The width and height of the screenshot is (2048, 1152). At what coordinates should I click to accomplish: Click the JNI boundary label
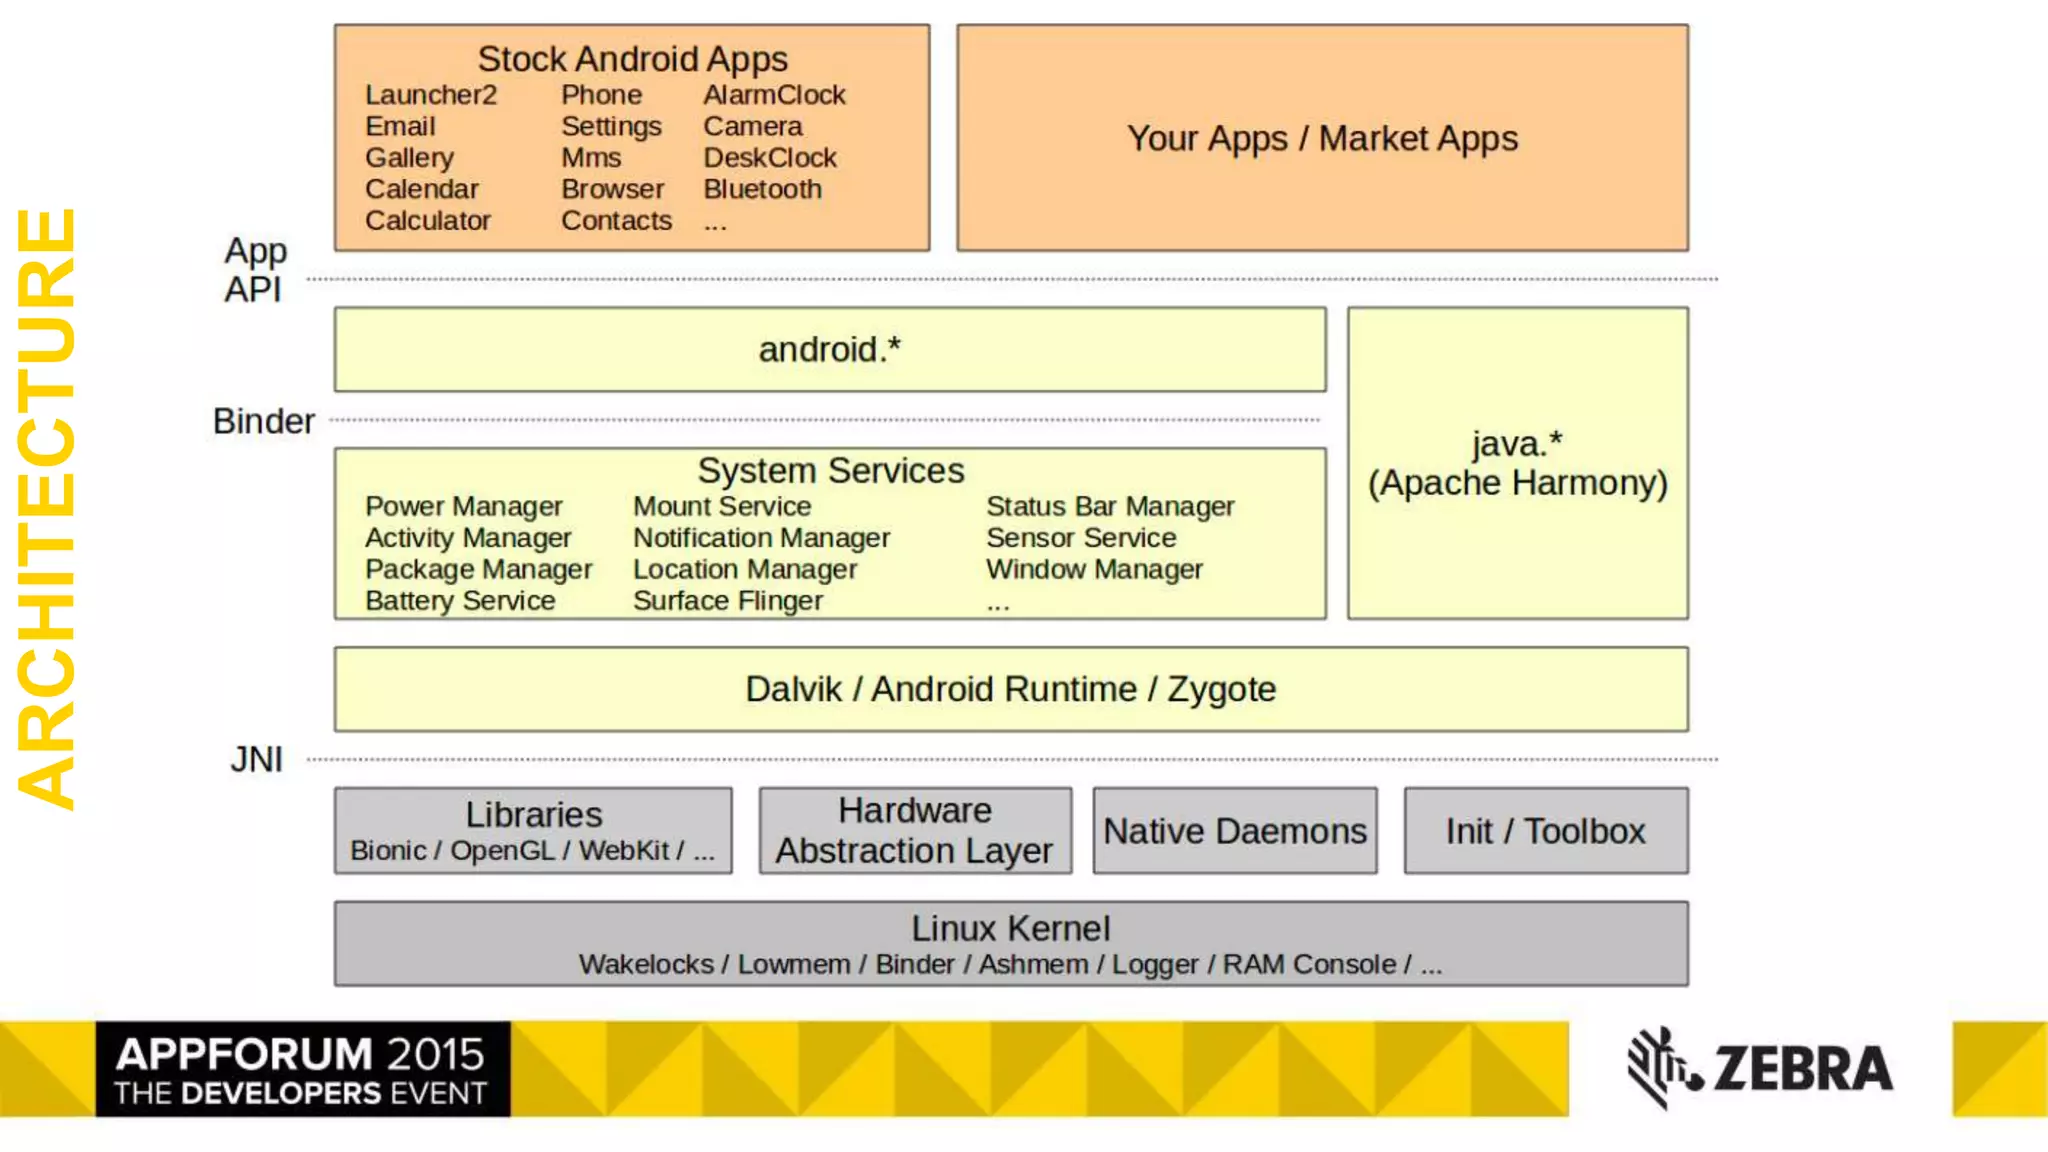coord(256,759)
